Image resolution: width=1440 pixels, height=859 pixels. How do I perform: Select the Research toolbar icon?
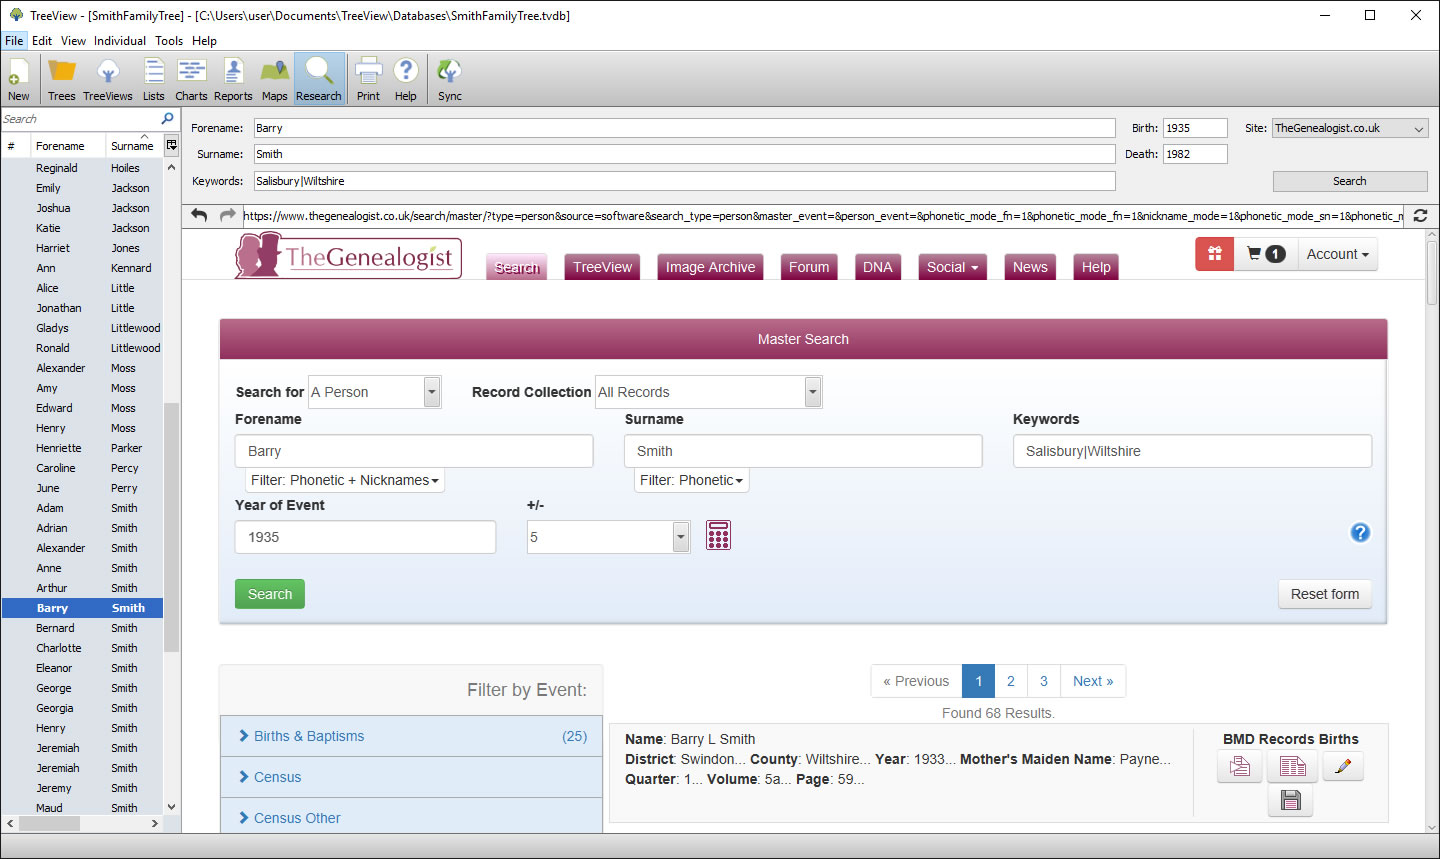(x=319, y=79)
